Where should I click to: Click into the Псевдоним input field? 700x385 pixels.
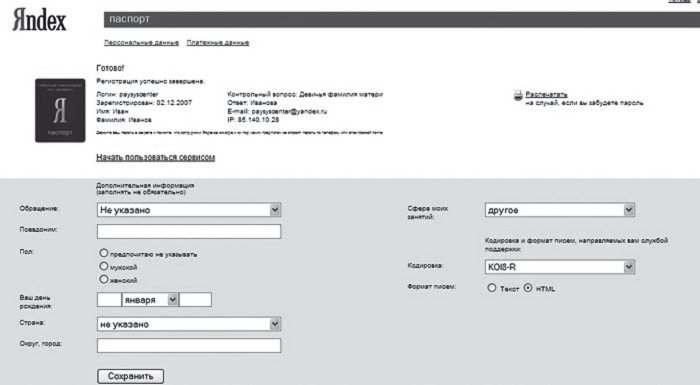click(189, 231)
